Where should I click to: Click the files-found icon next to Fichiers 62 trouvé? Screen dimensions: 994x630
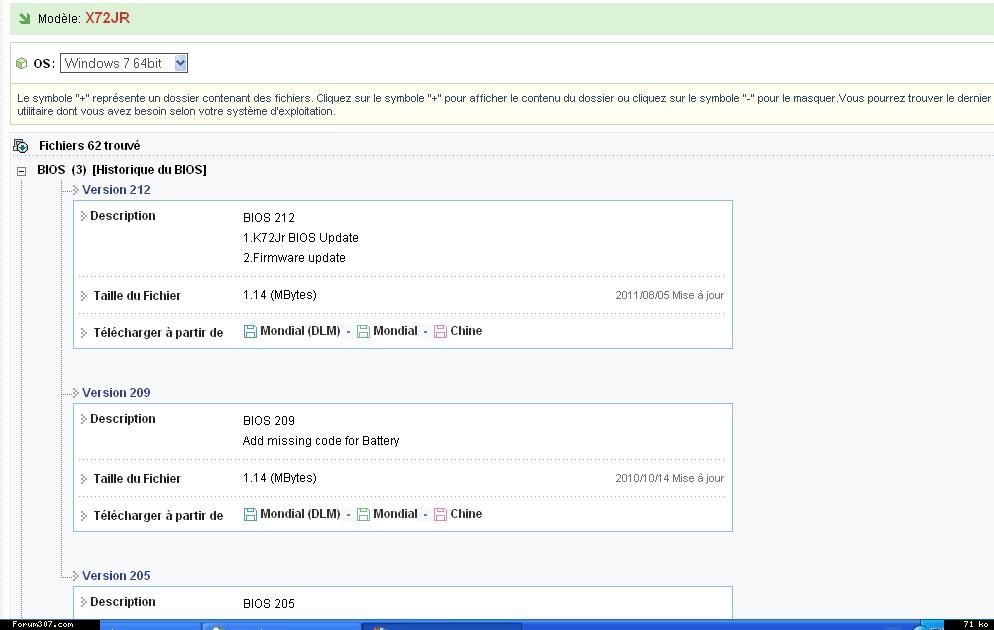click(x=21, y=146)
